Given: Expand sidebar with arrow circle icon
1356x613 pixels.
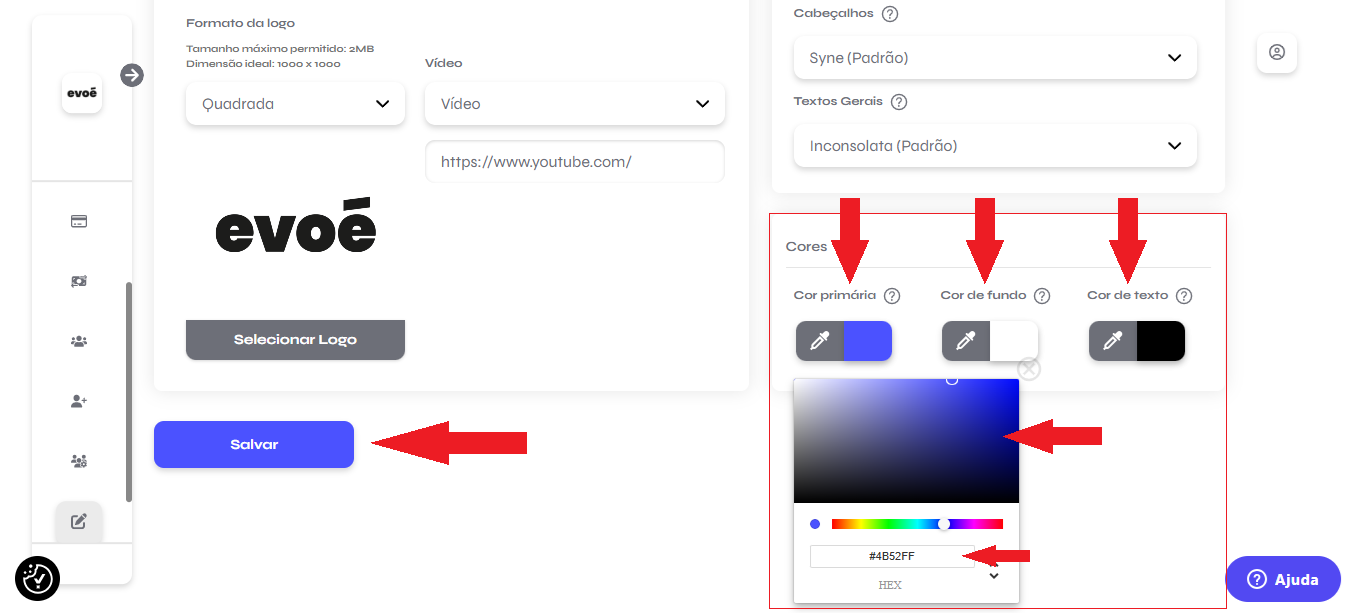Looking at the screenshot, I should click(132, 75).
